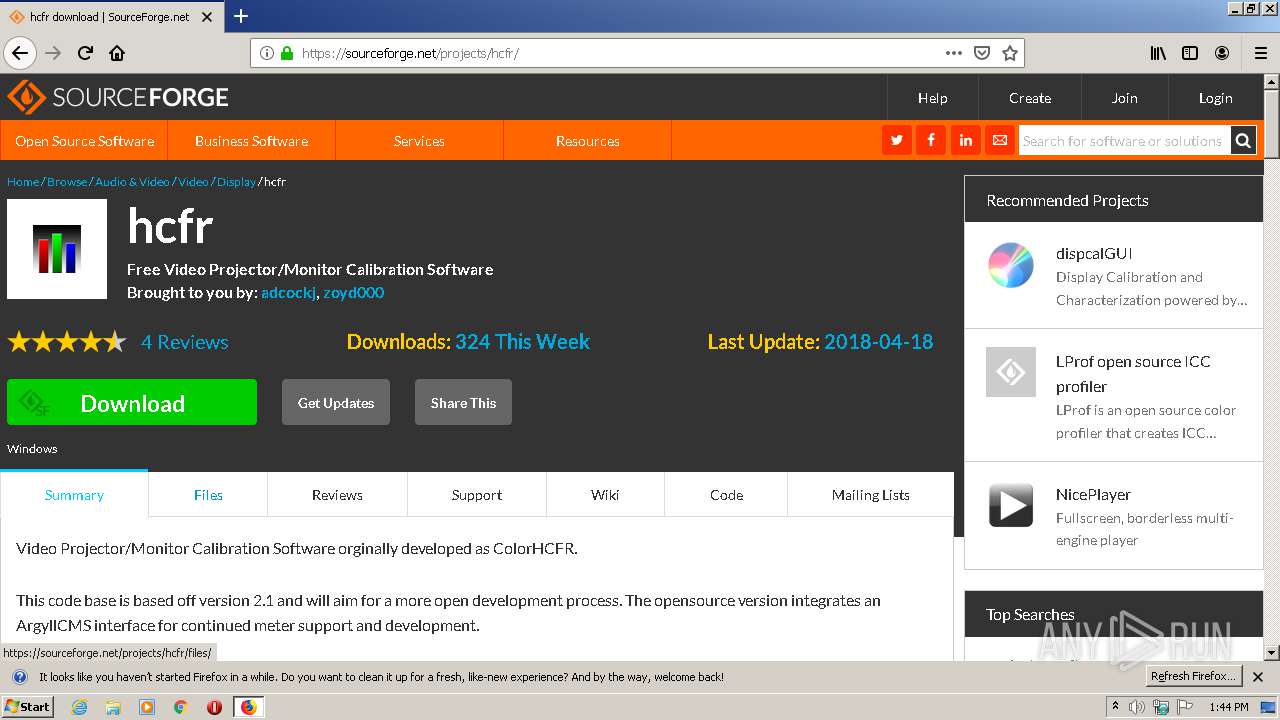1280x720 pixels.
Task: Open the Join link in header
Action: (x=1125, y=98)
